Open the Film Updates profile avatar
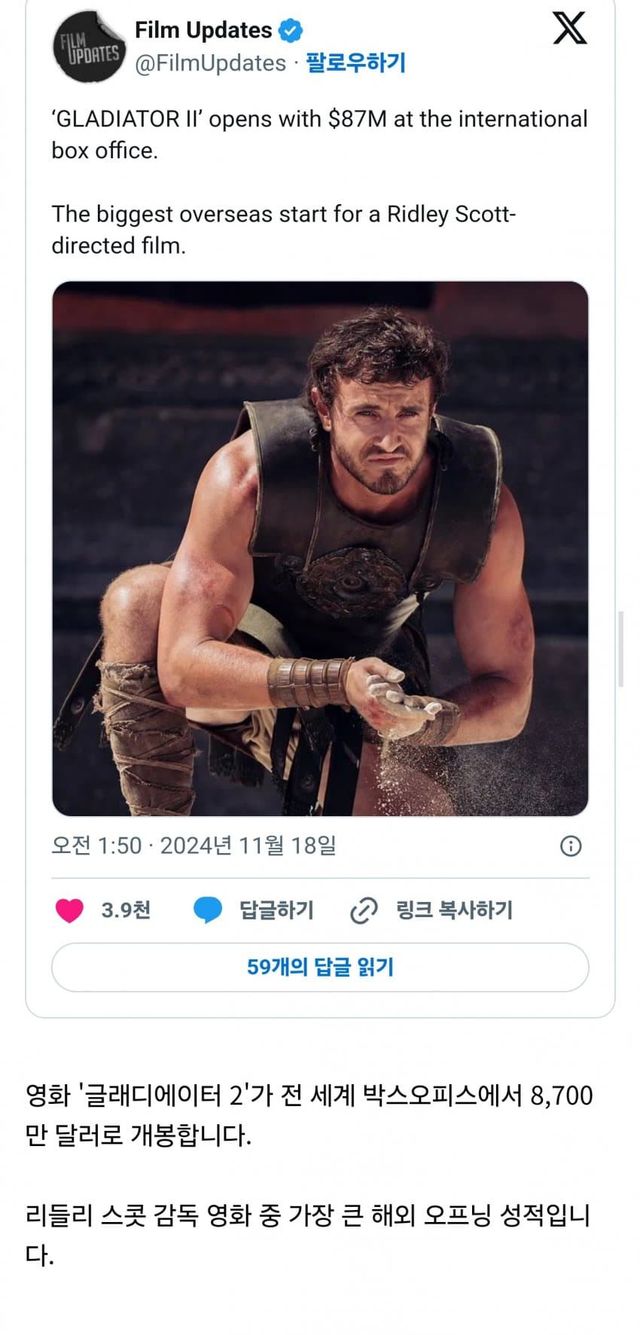Screen dimensions: 640x1335 pyautogui.click(x=86, y=47)
